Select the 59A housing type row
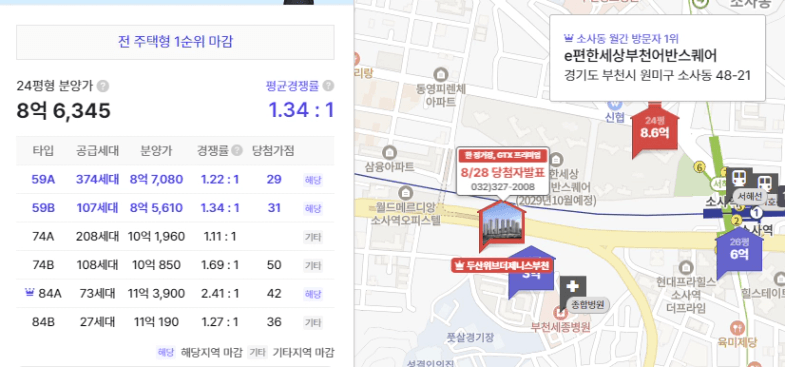 [175, 179]
